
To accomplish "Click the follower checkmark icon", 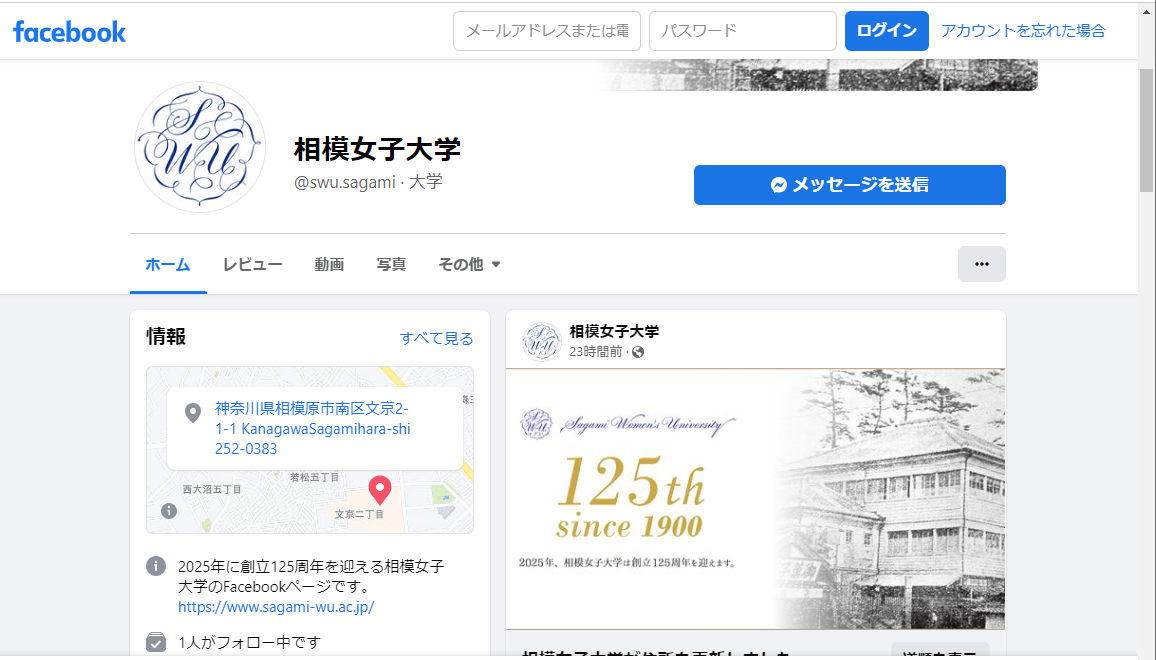I will pyautogui.click(x=156, y=642).
